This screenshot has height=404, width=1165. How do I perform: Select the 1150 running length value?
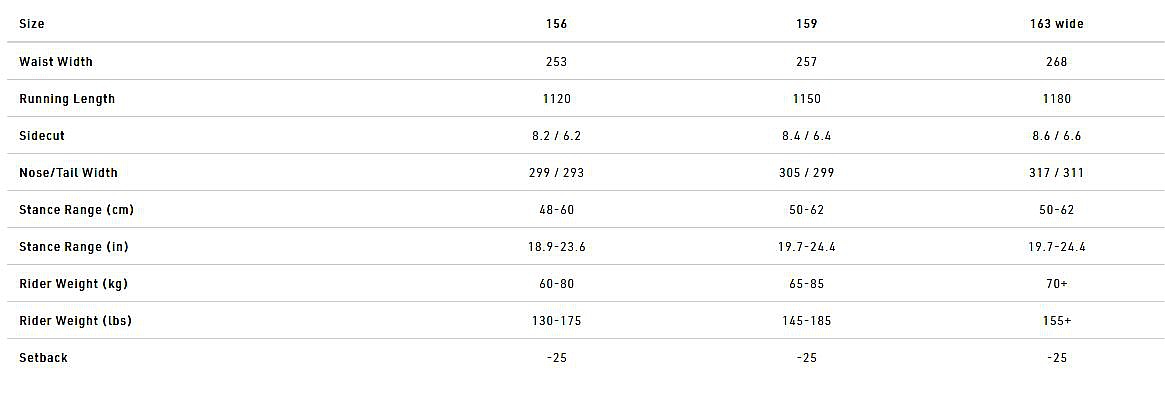[x=807, y=99]
